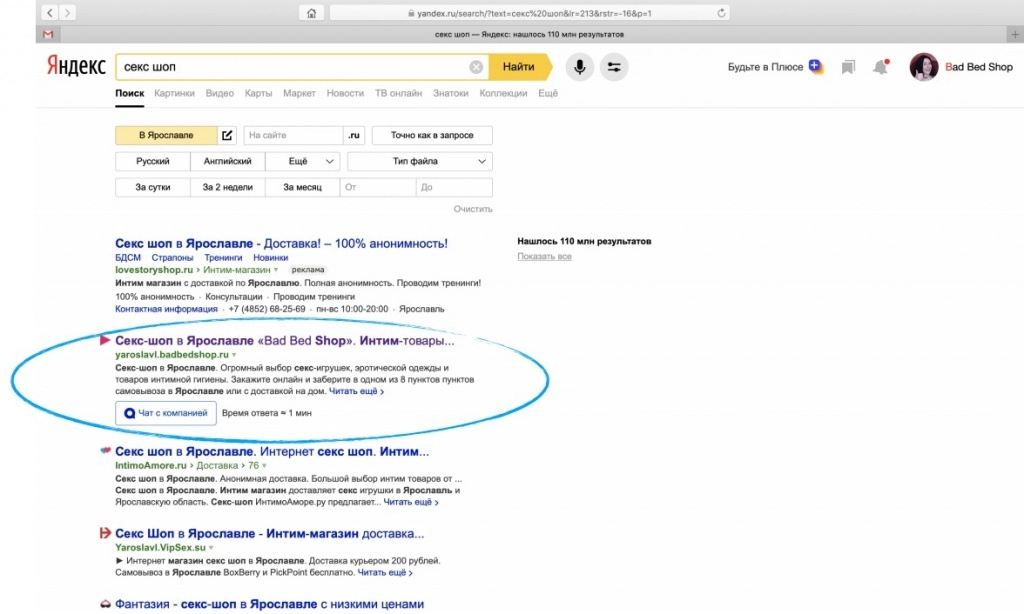Click the До date input field

pos(454,187)
